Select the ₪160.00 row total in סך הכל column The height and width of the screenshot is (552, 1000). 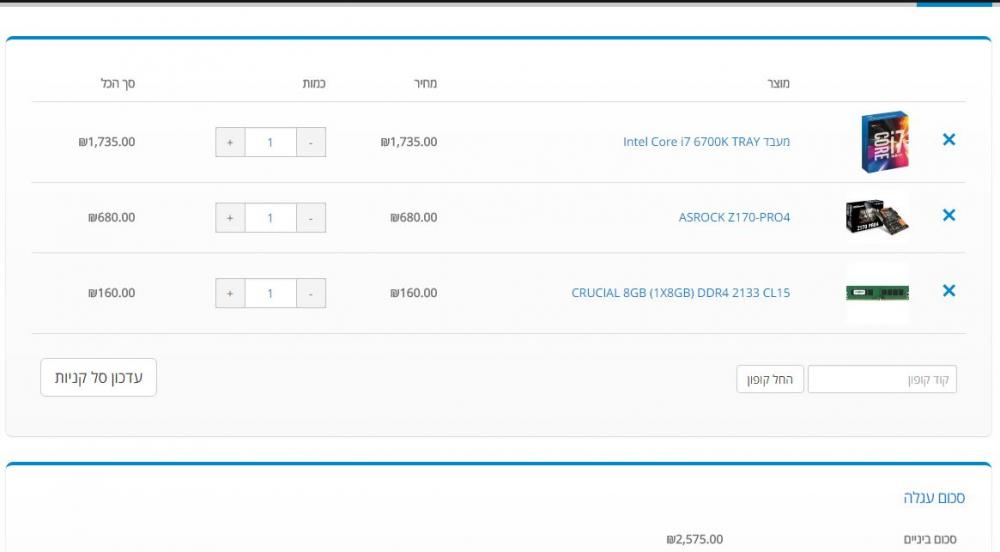tap(112, 293)
